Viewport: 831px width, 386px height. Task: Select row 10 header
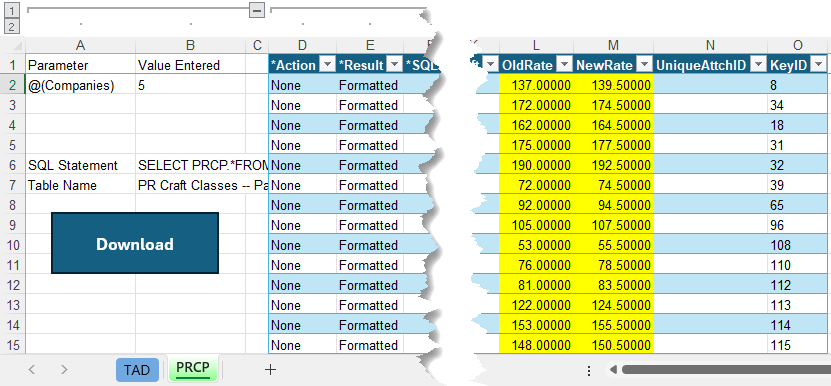point(13,245)
